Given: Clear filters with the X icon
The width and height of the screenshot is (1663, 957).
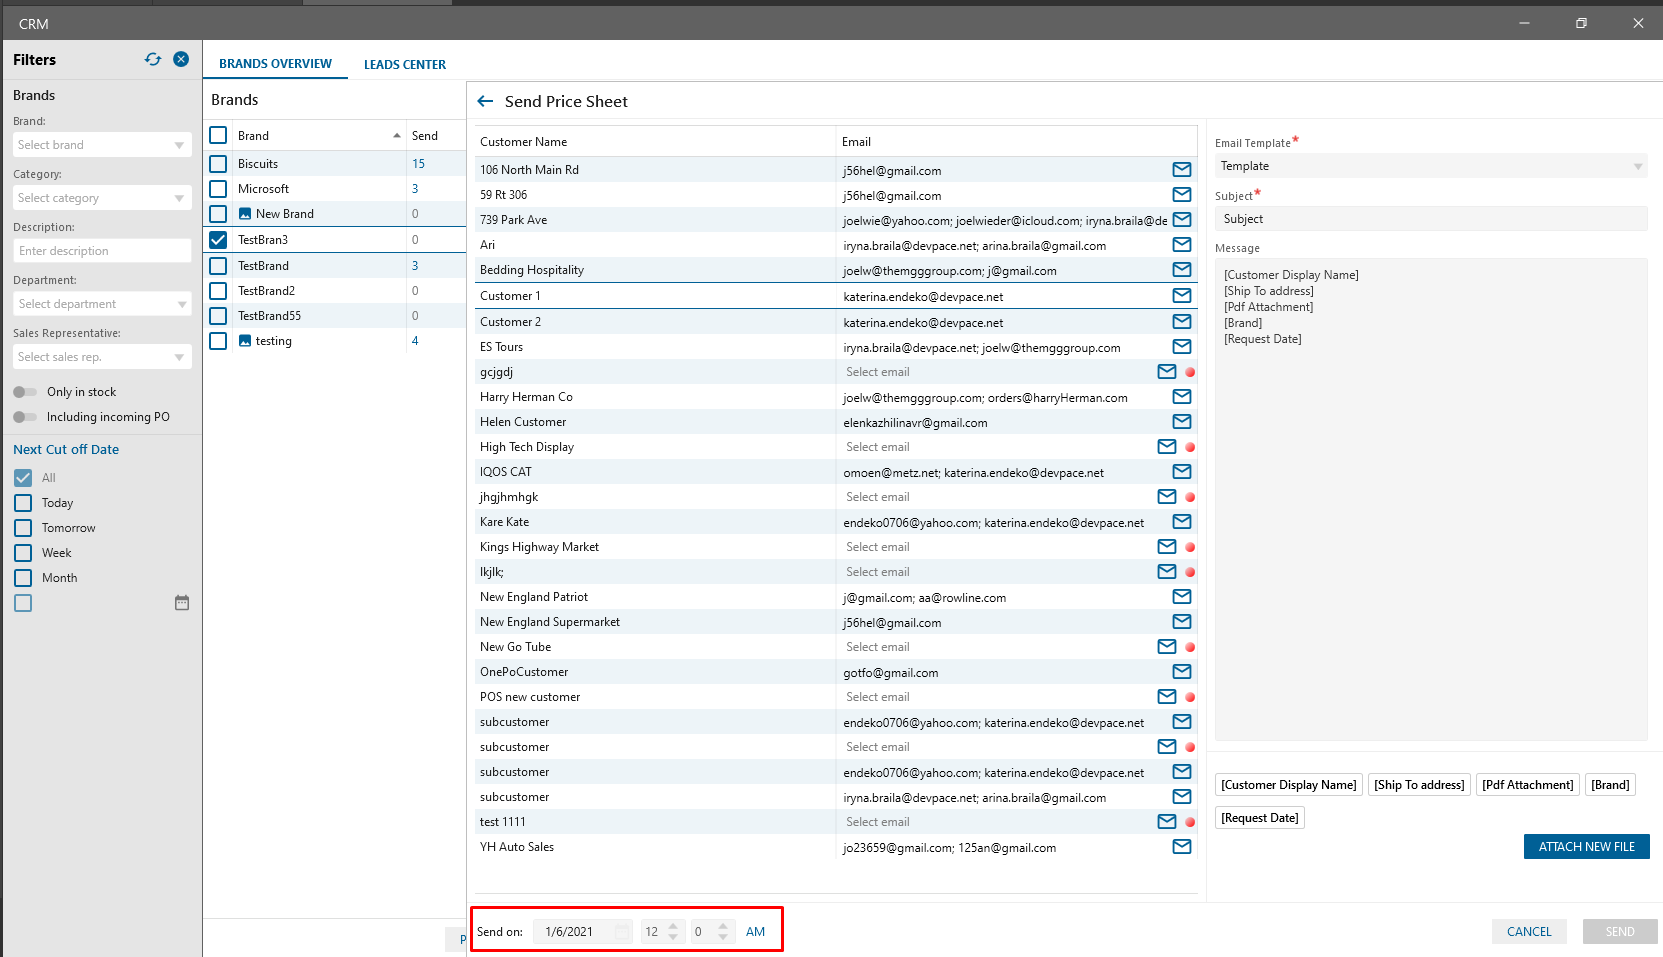Looking at the screenshot, I should pos(181,60).
